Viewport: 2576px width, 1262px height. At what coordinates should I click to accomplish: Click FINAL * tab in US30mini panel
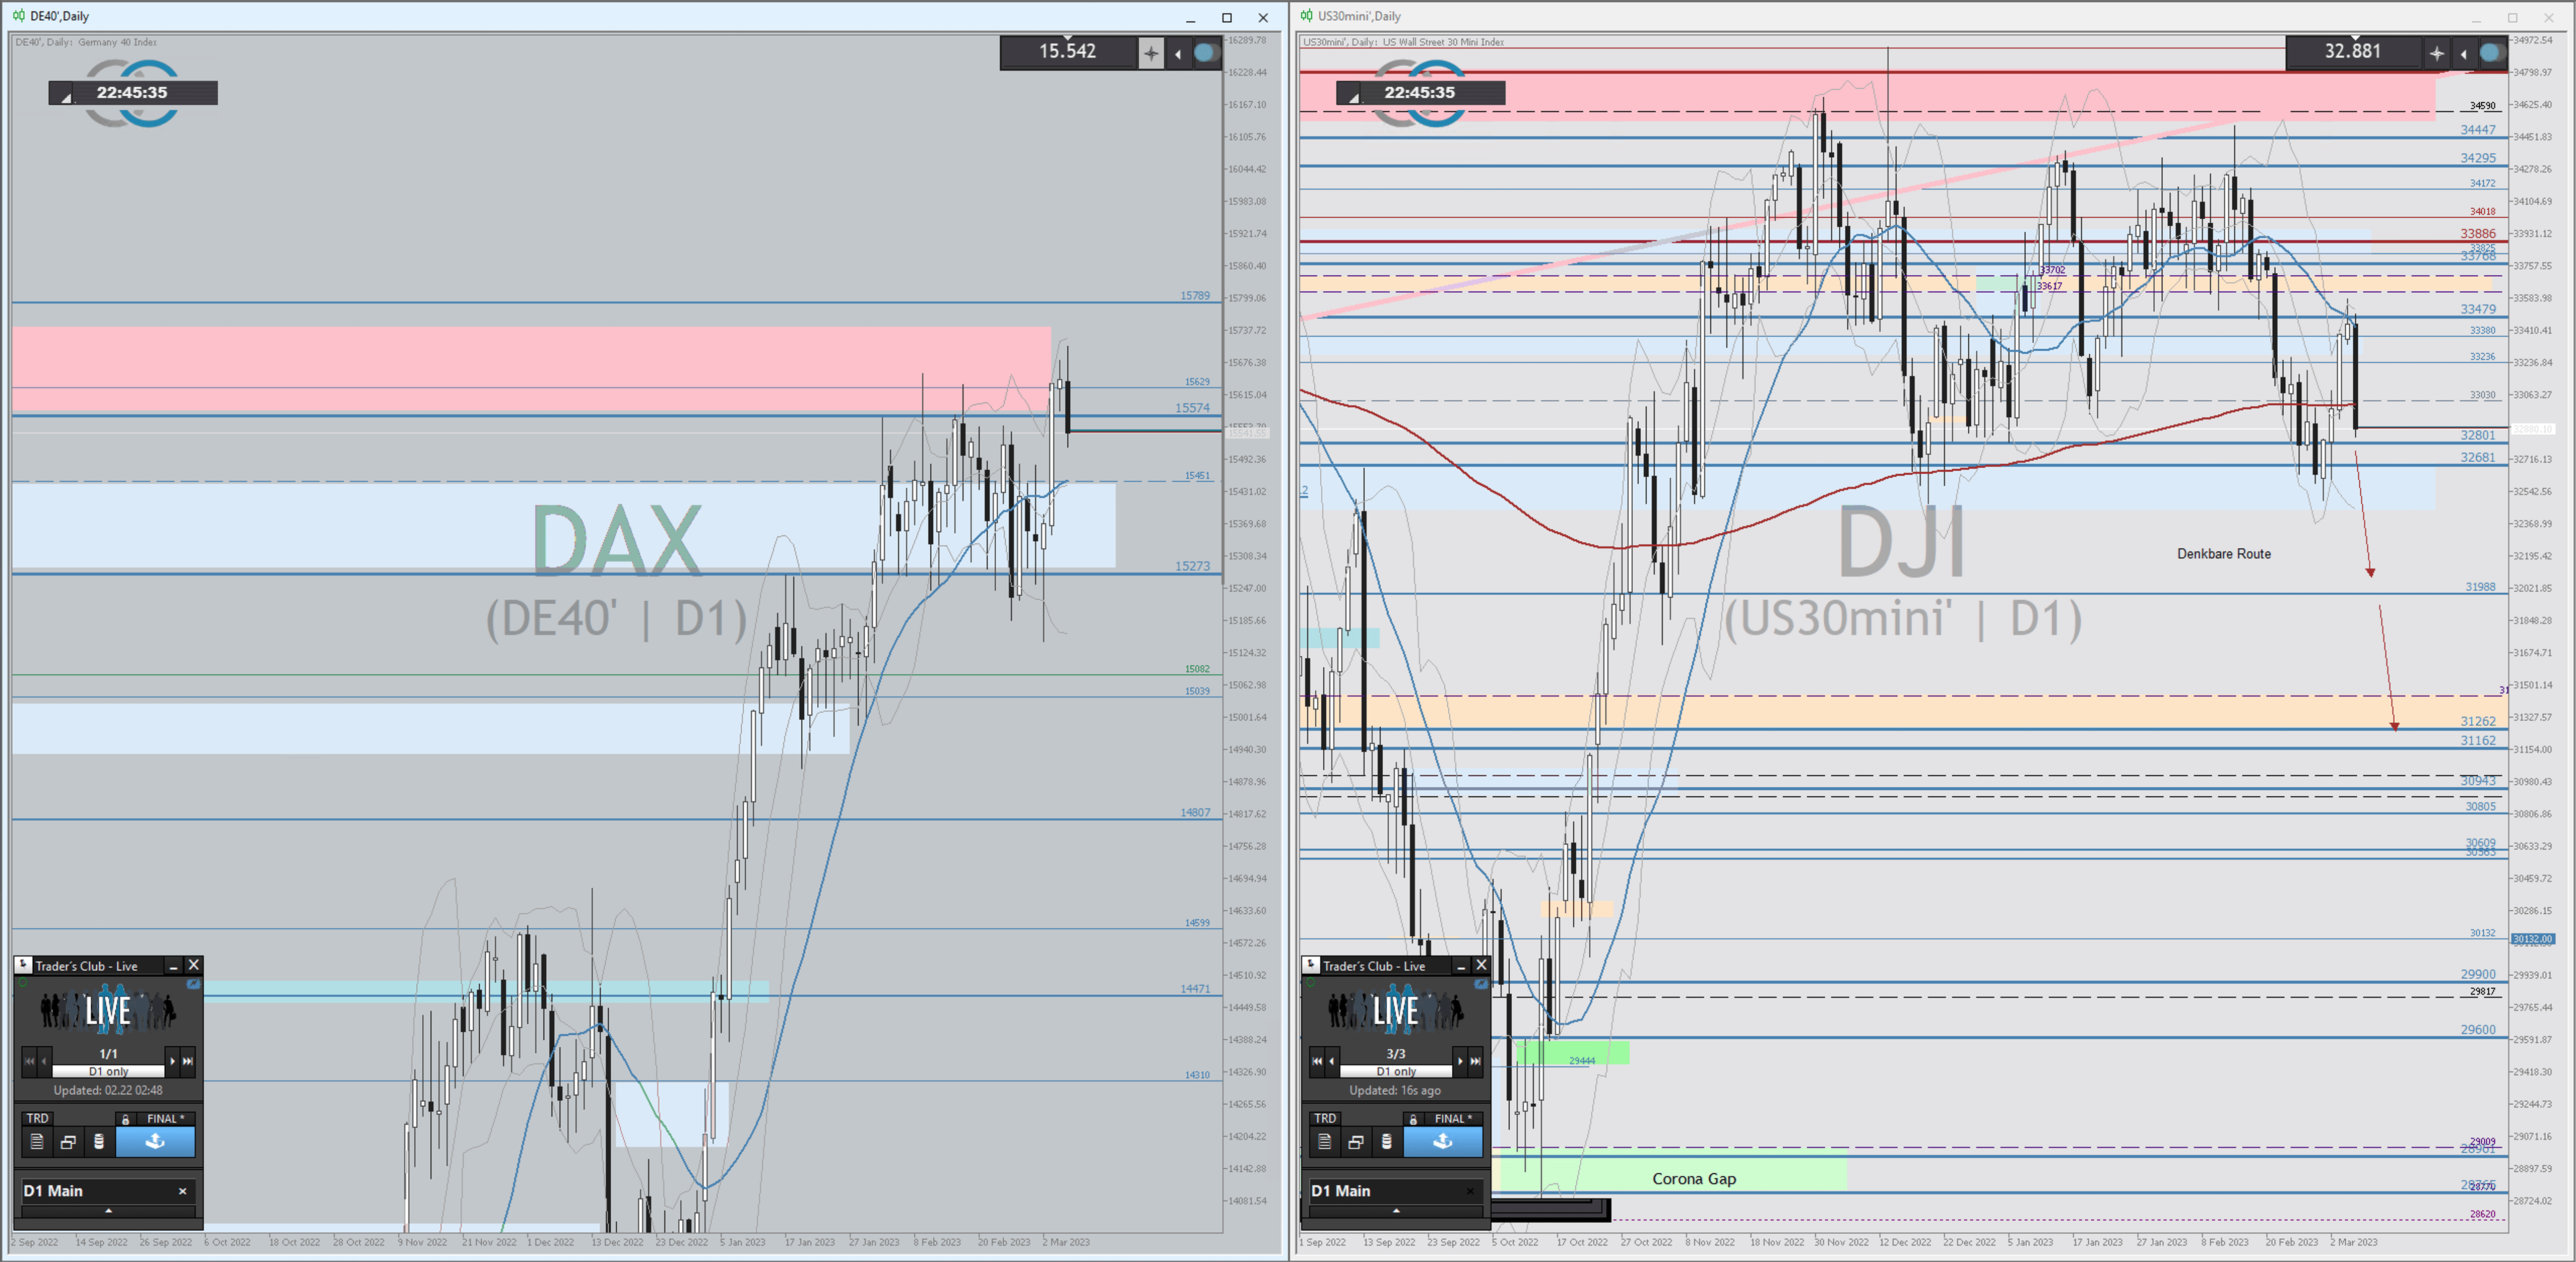(1453, 1119)
